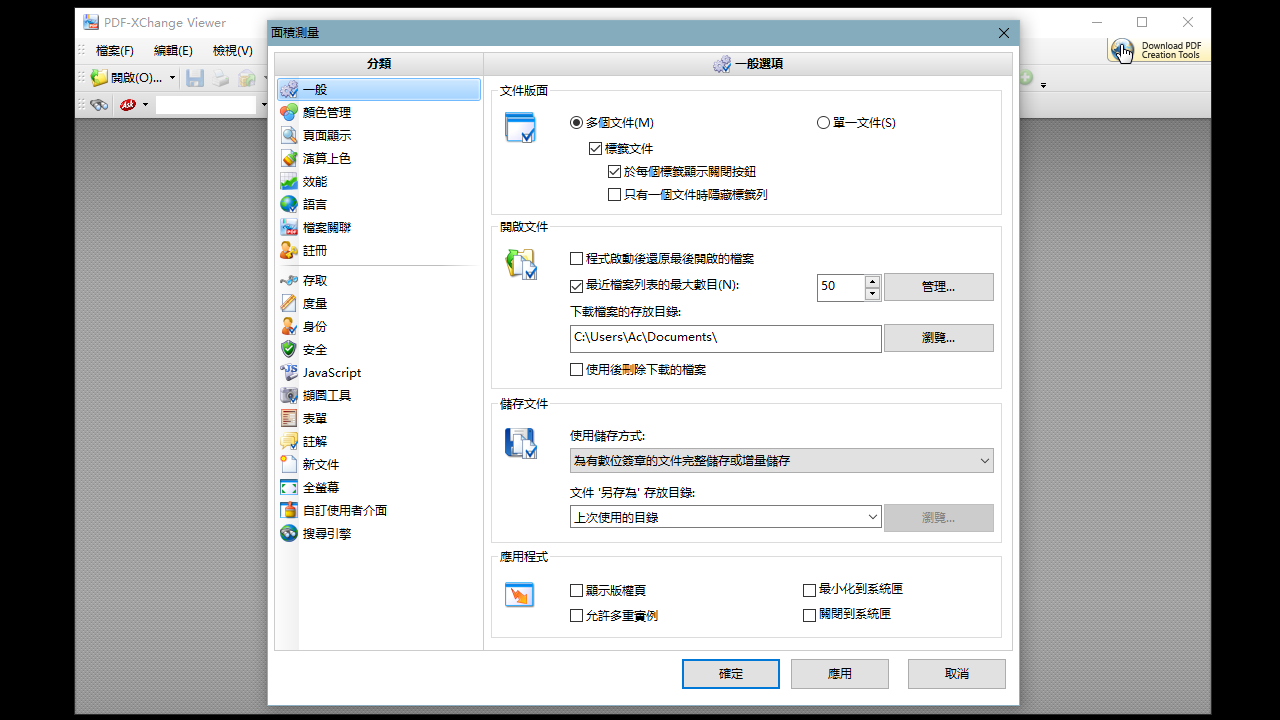
Task: Enable the 最小化到系統匣 option
Action: [809, 589]
